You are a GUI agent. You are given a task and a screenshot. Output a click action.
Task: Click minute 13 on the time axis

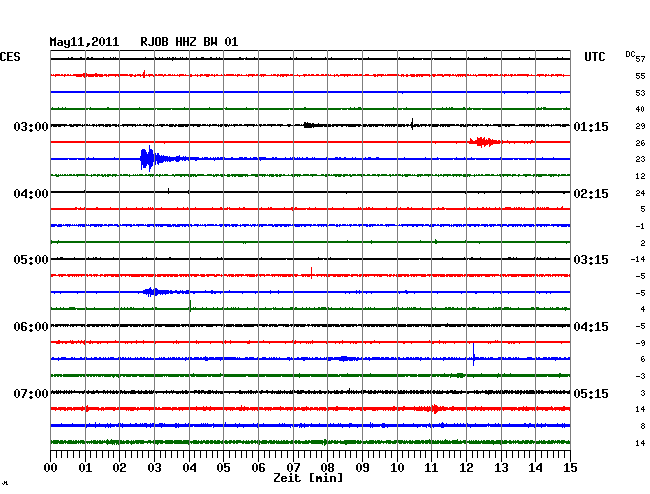coord(501,468)
